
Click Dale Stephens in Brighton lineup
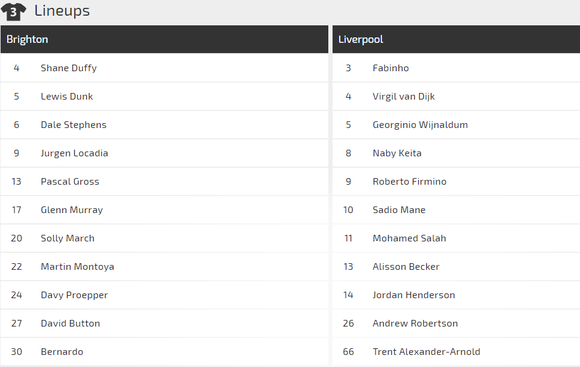(74, 125)
